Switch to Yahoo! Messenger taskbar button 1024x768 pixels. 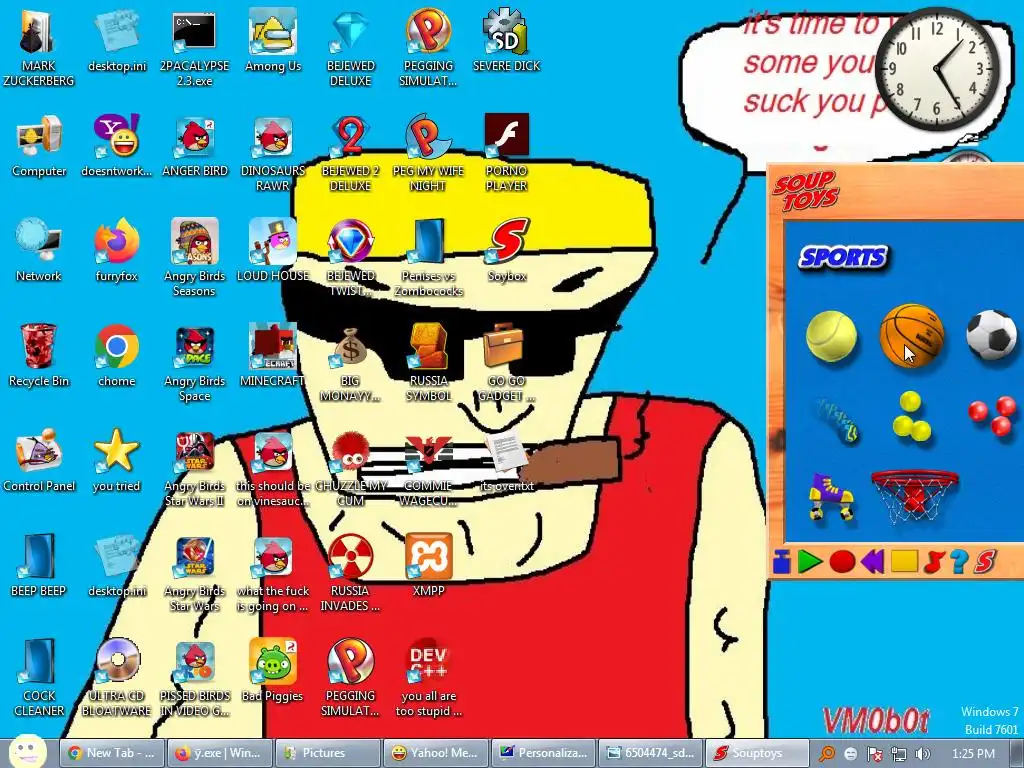tap(435, 753)
